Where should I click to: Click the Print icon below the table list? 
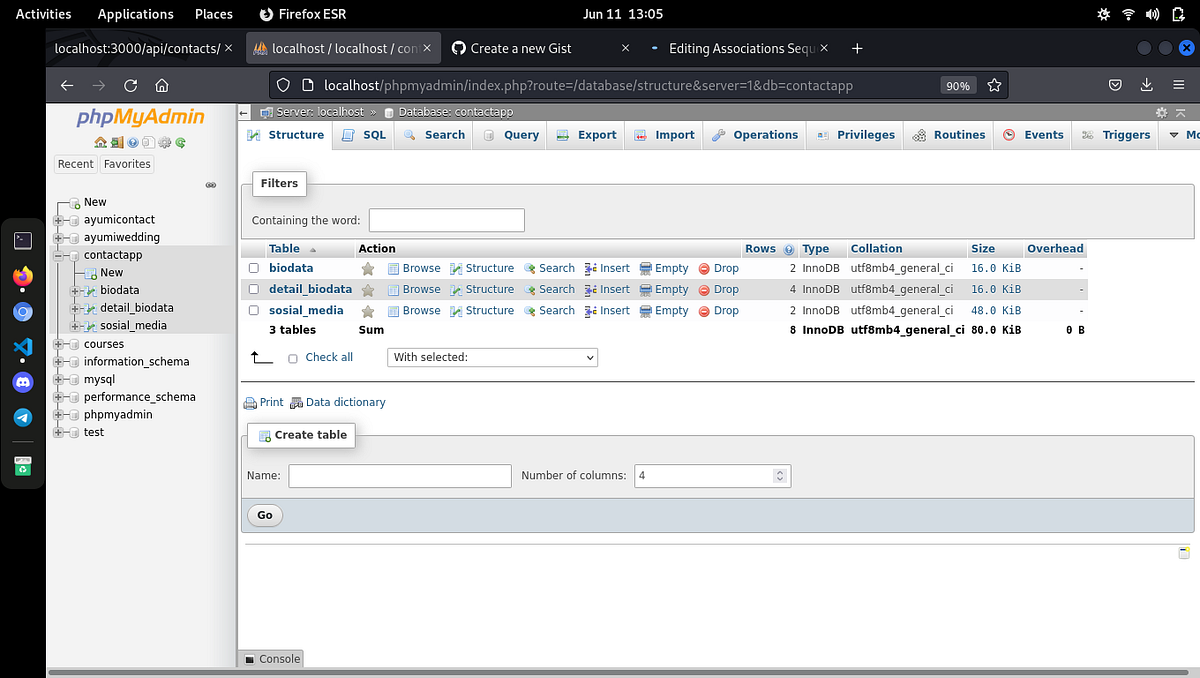(262, 402)
